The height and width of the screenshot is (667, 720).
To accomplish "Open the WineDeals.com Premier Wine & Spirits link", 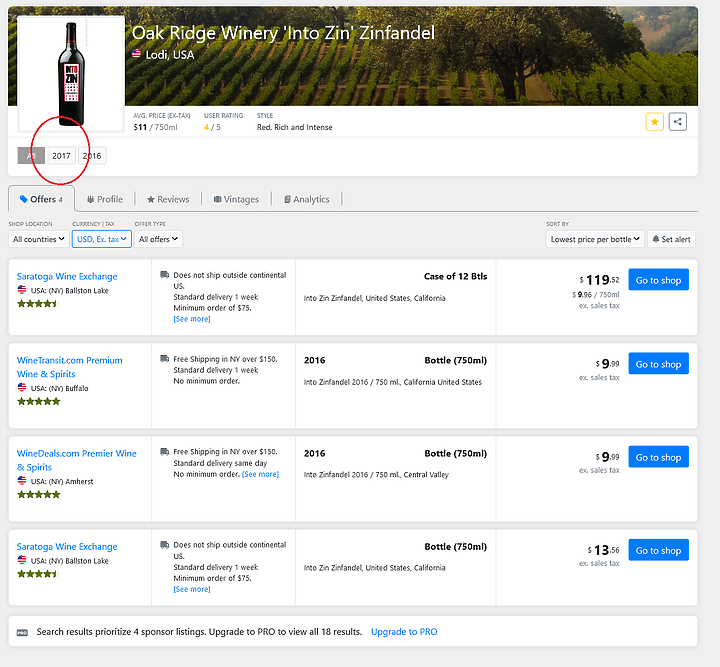I will click(x=77, y=460).
